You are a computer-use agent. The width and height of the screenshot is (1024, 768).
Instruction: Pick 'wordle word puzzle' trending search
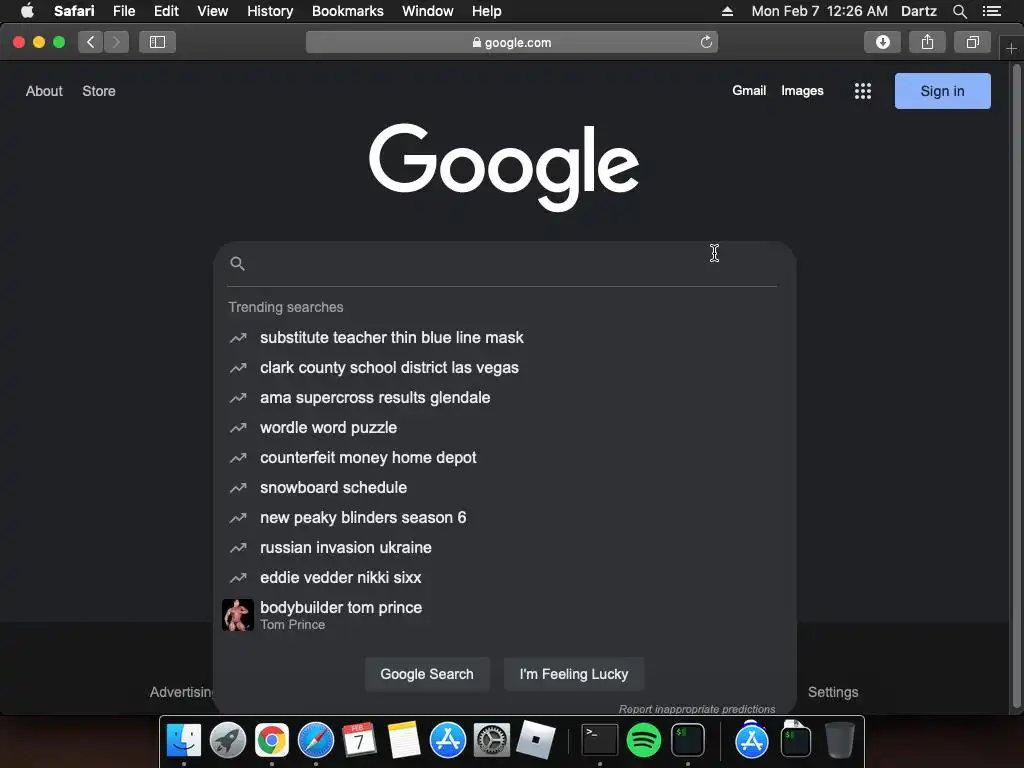[503, 428]
